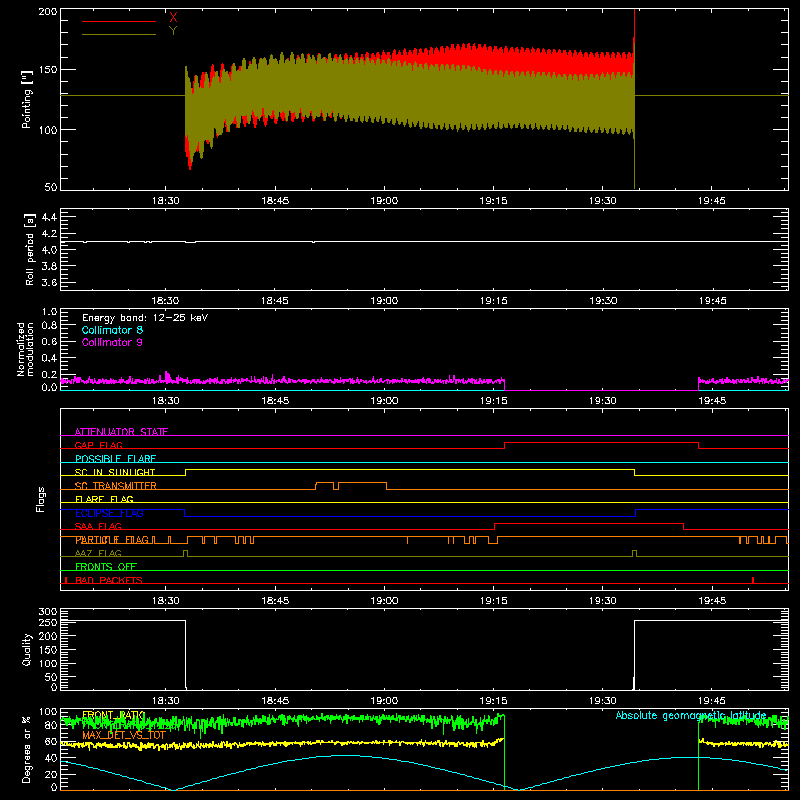Screen dimensions: 800x800
Task: Click 19:00 under the Roll period plot
Action: click(x=384, y=301)
